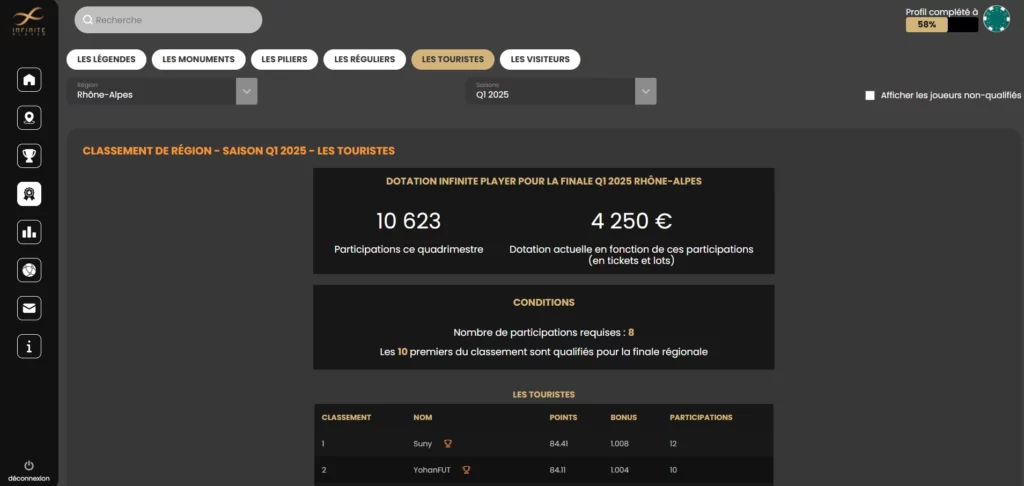
Task: Click the 10 623 participations figure
Action: pos(409,221)
